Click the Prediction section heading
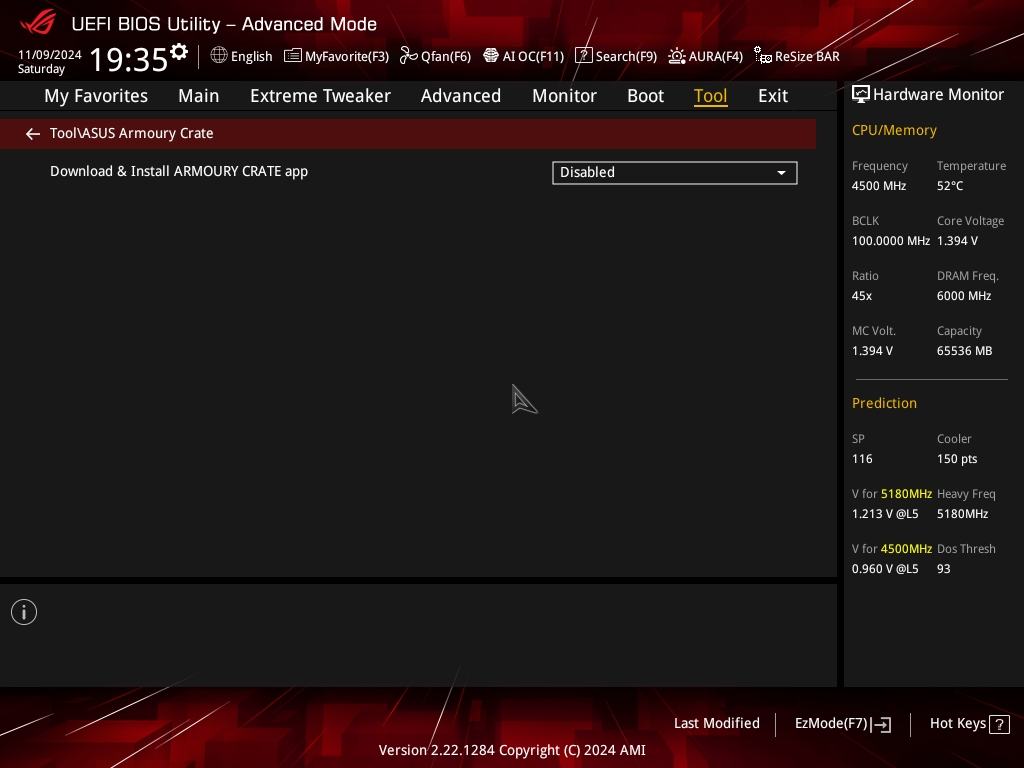The width and height of the screenshot is (1024, 768). (884, 403)
